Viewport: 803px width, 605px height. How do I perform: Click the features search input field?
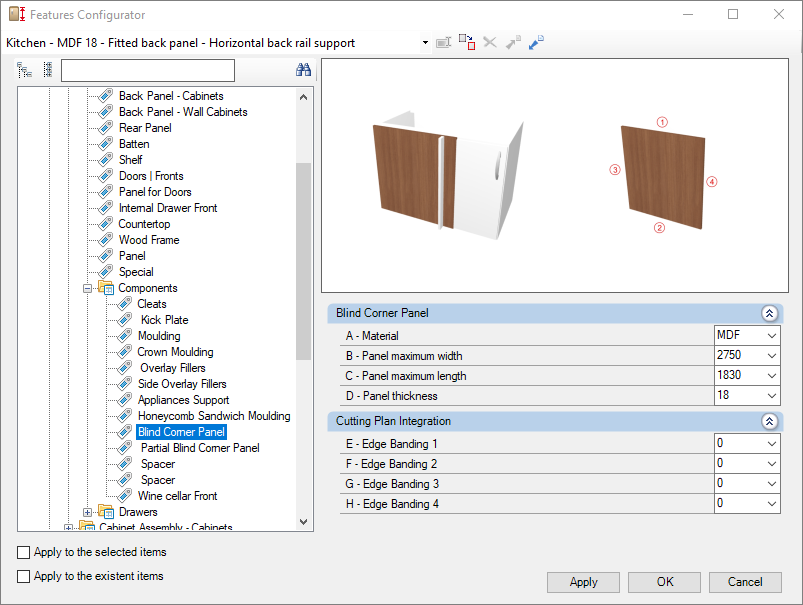(x=148, y=70)
